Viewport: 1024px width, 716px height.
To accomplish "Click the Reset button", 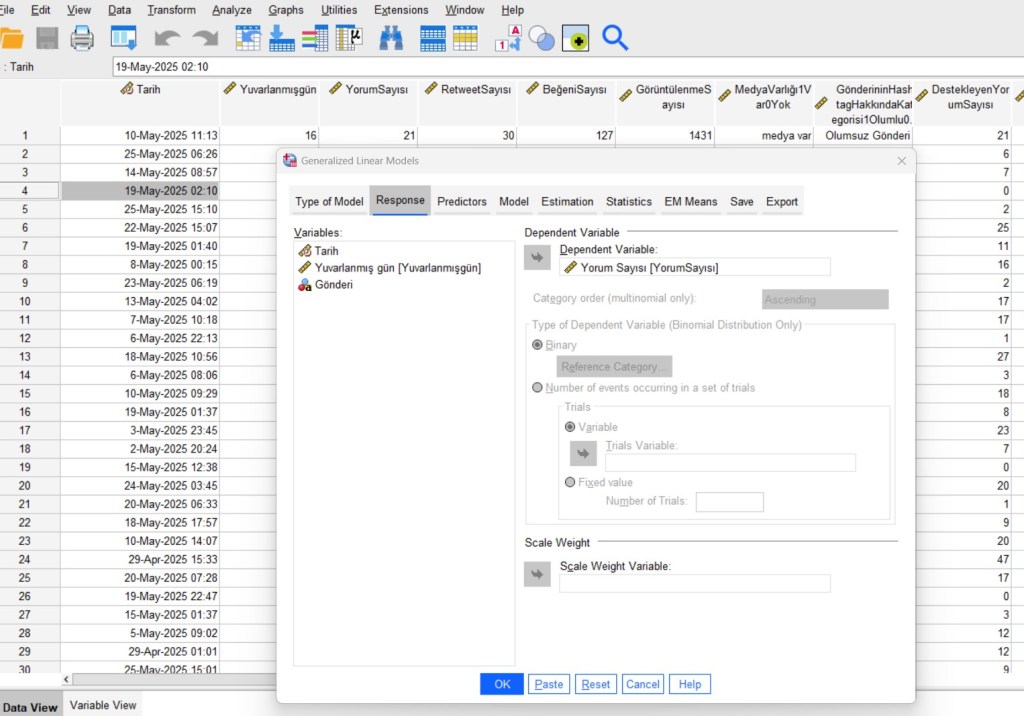I will 596,684.
